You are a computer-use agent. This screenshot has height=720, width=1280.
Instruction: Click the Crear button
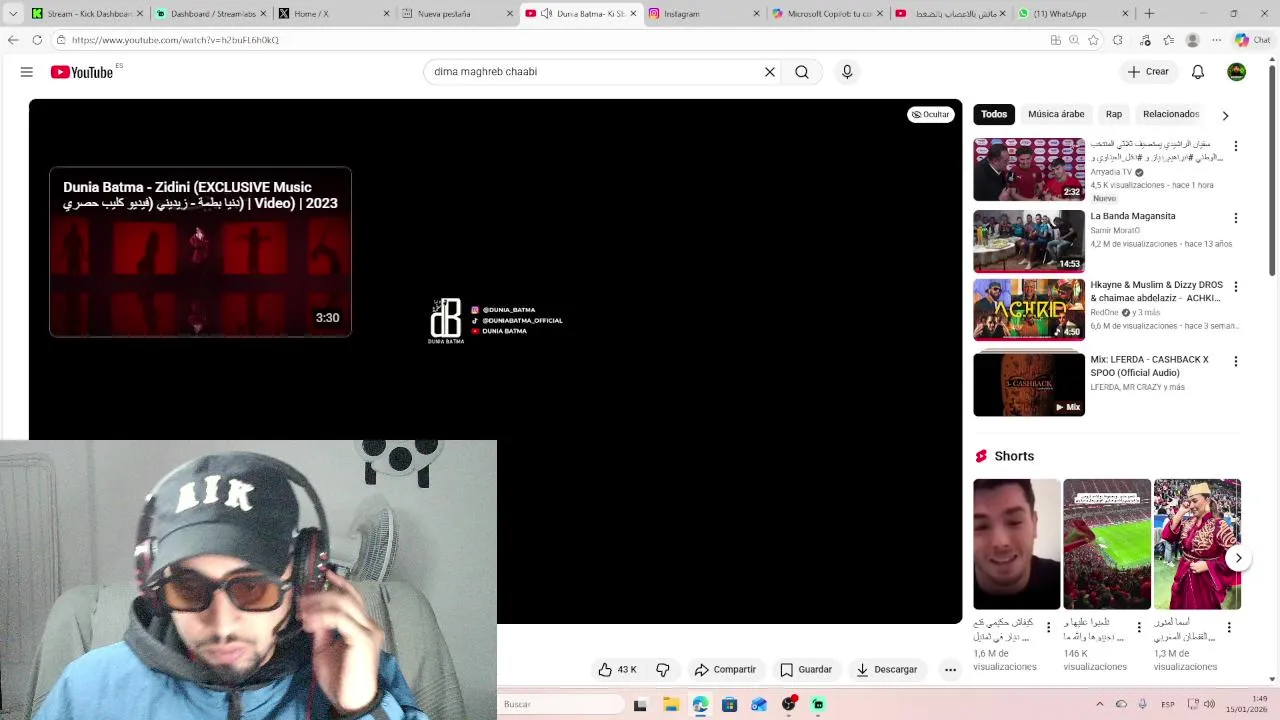coord(1148,72)
